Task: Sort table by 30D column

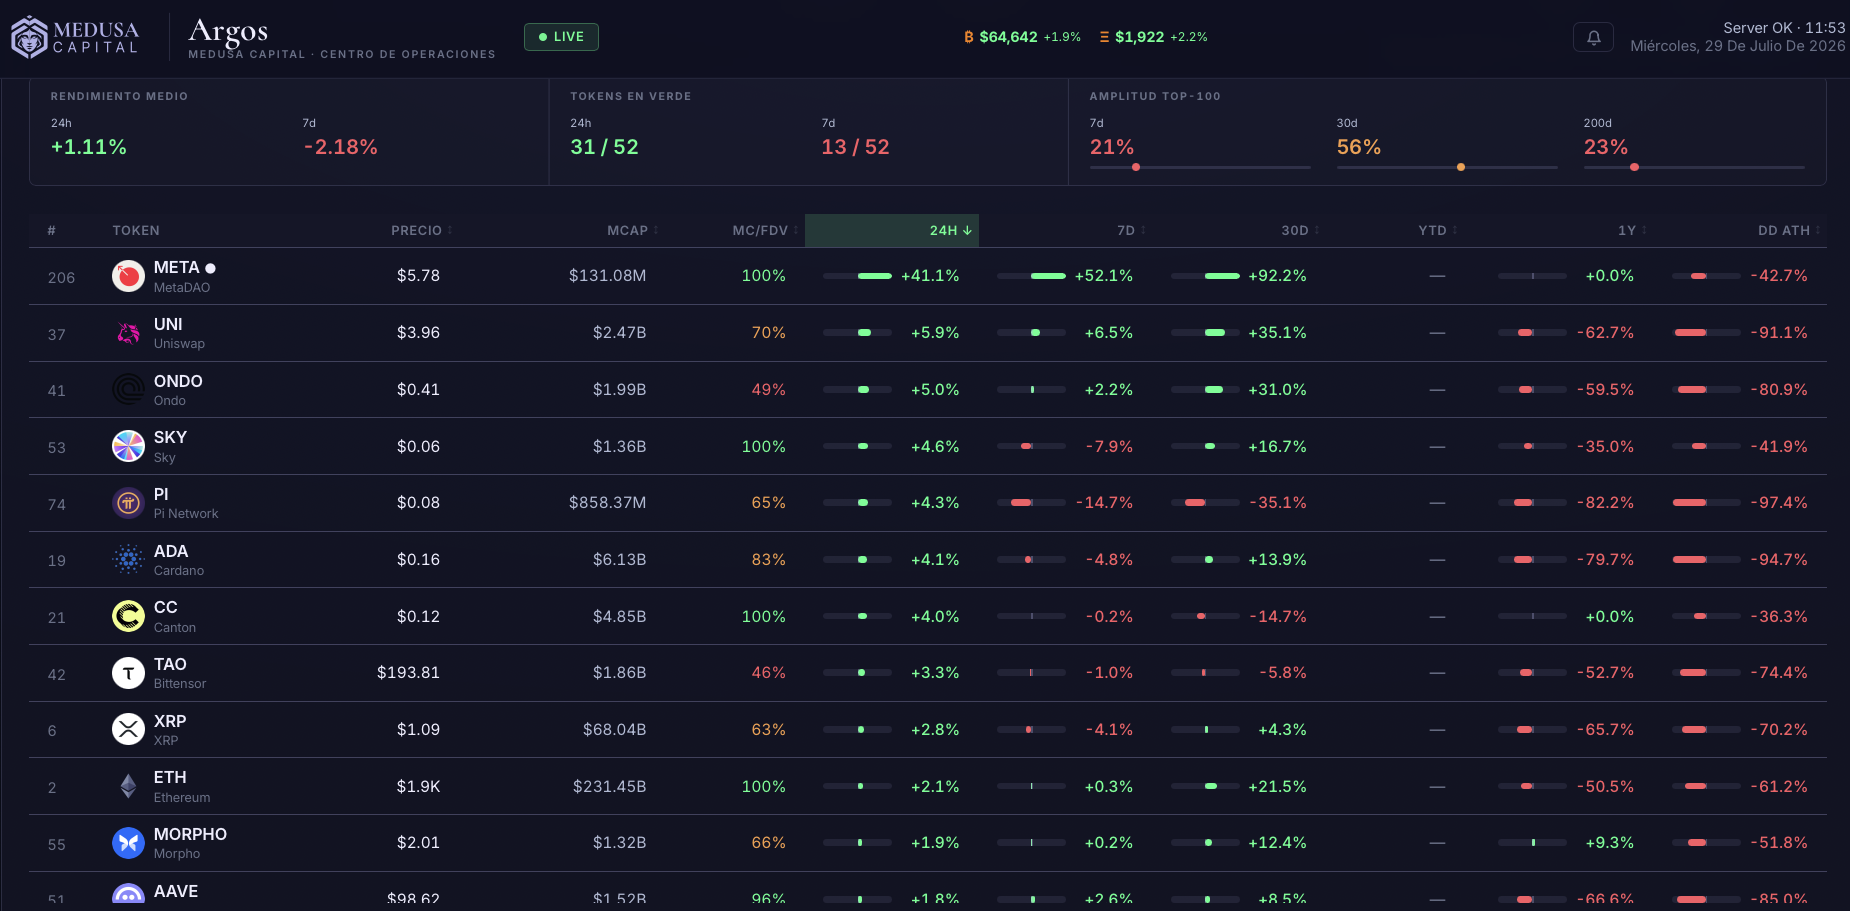Action: pyautogui.click(x=1300, y=230)
